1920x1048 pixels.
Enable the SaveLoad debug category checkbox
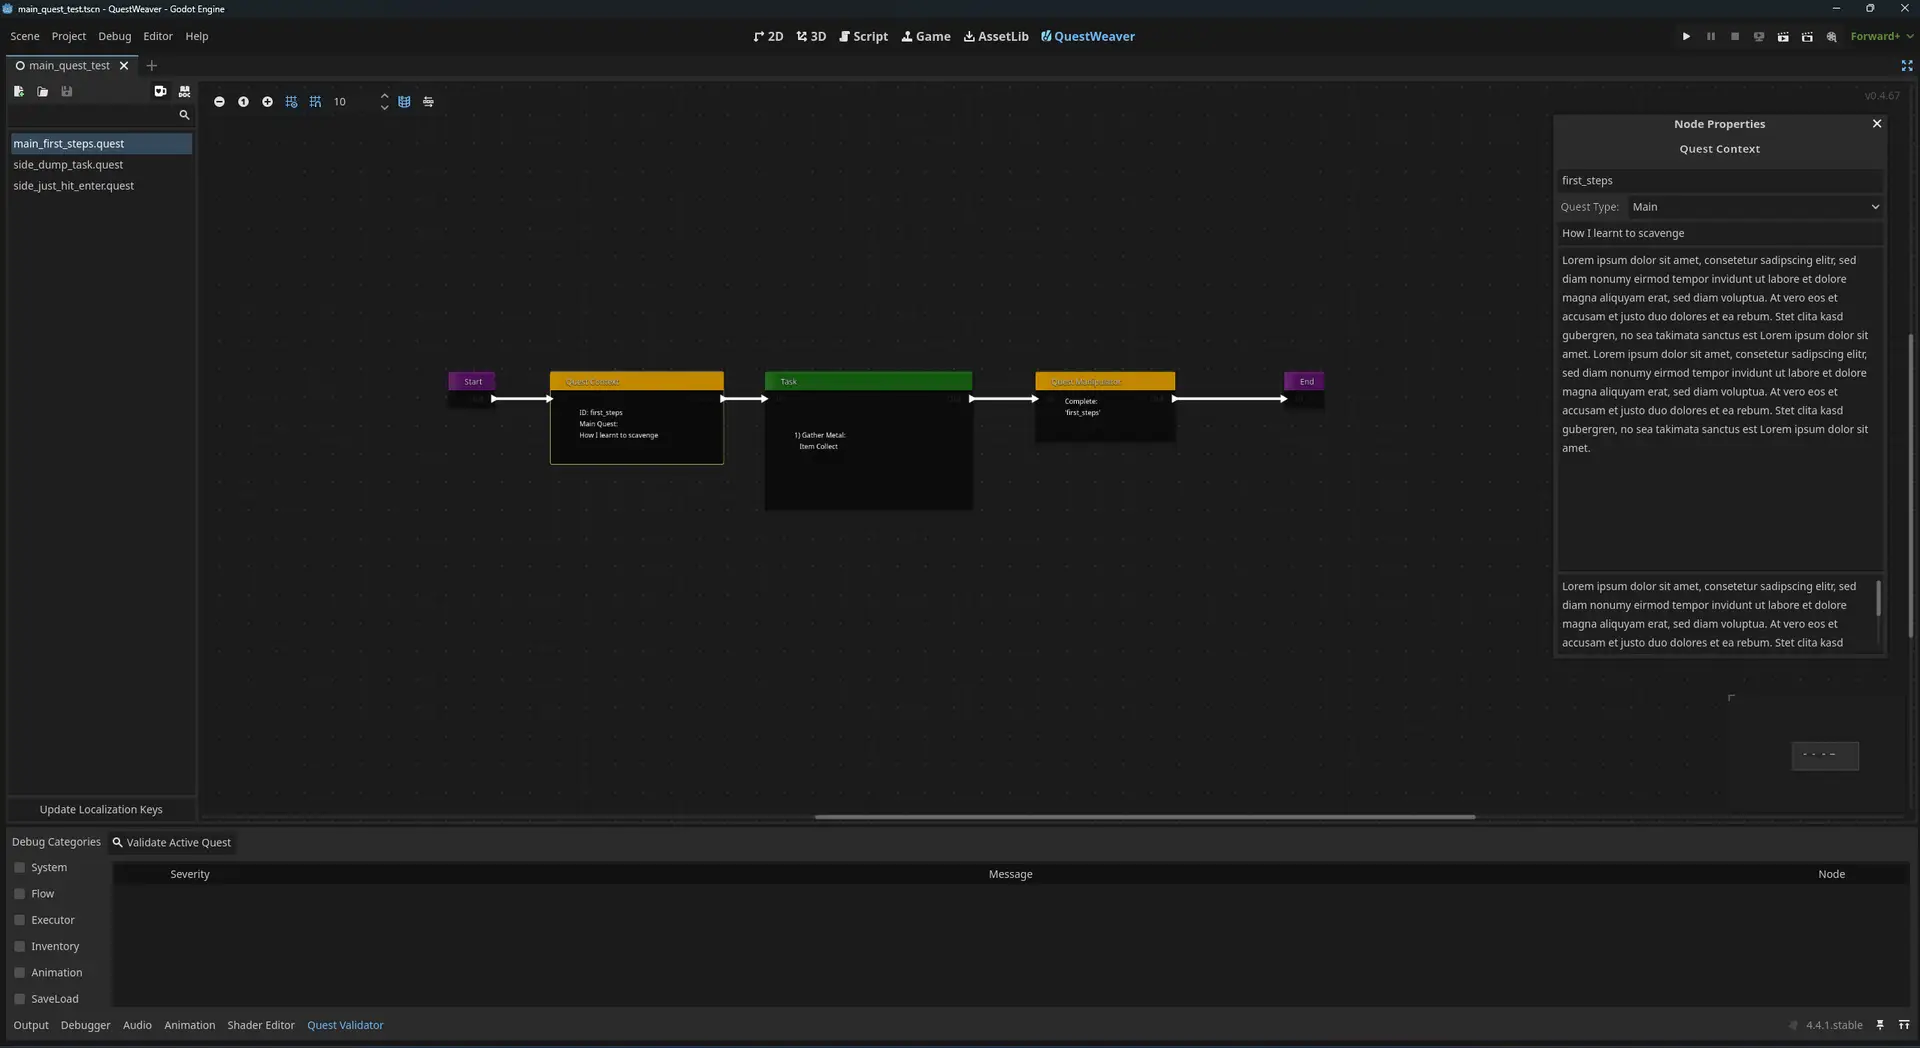pyautogui.click(x=19, y=999)
